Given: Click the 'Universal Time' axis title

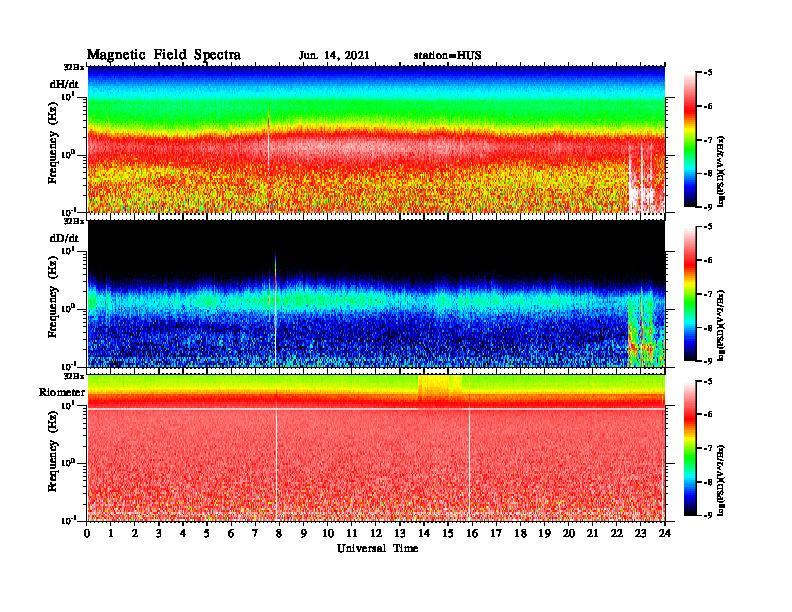Looking at the screenshot, I should (377, 548).
